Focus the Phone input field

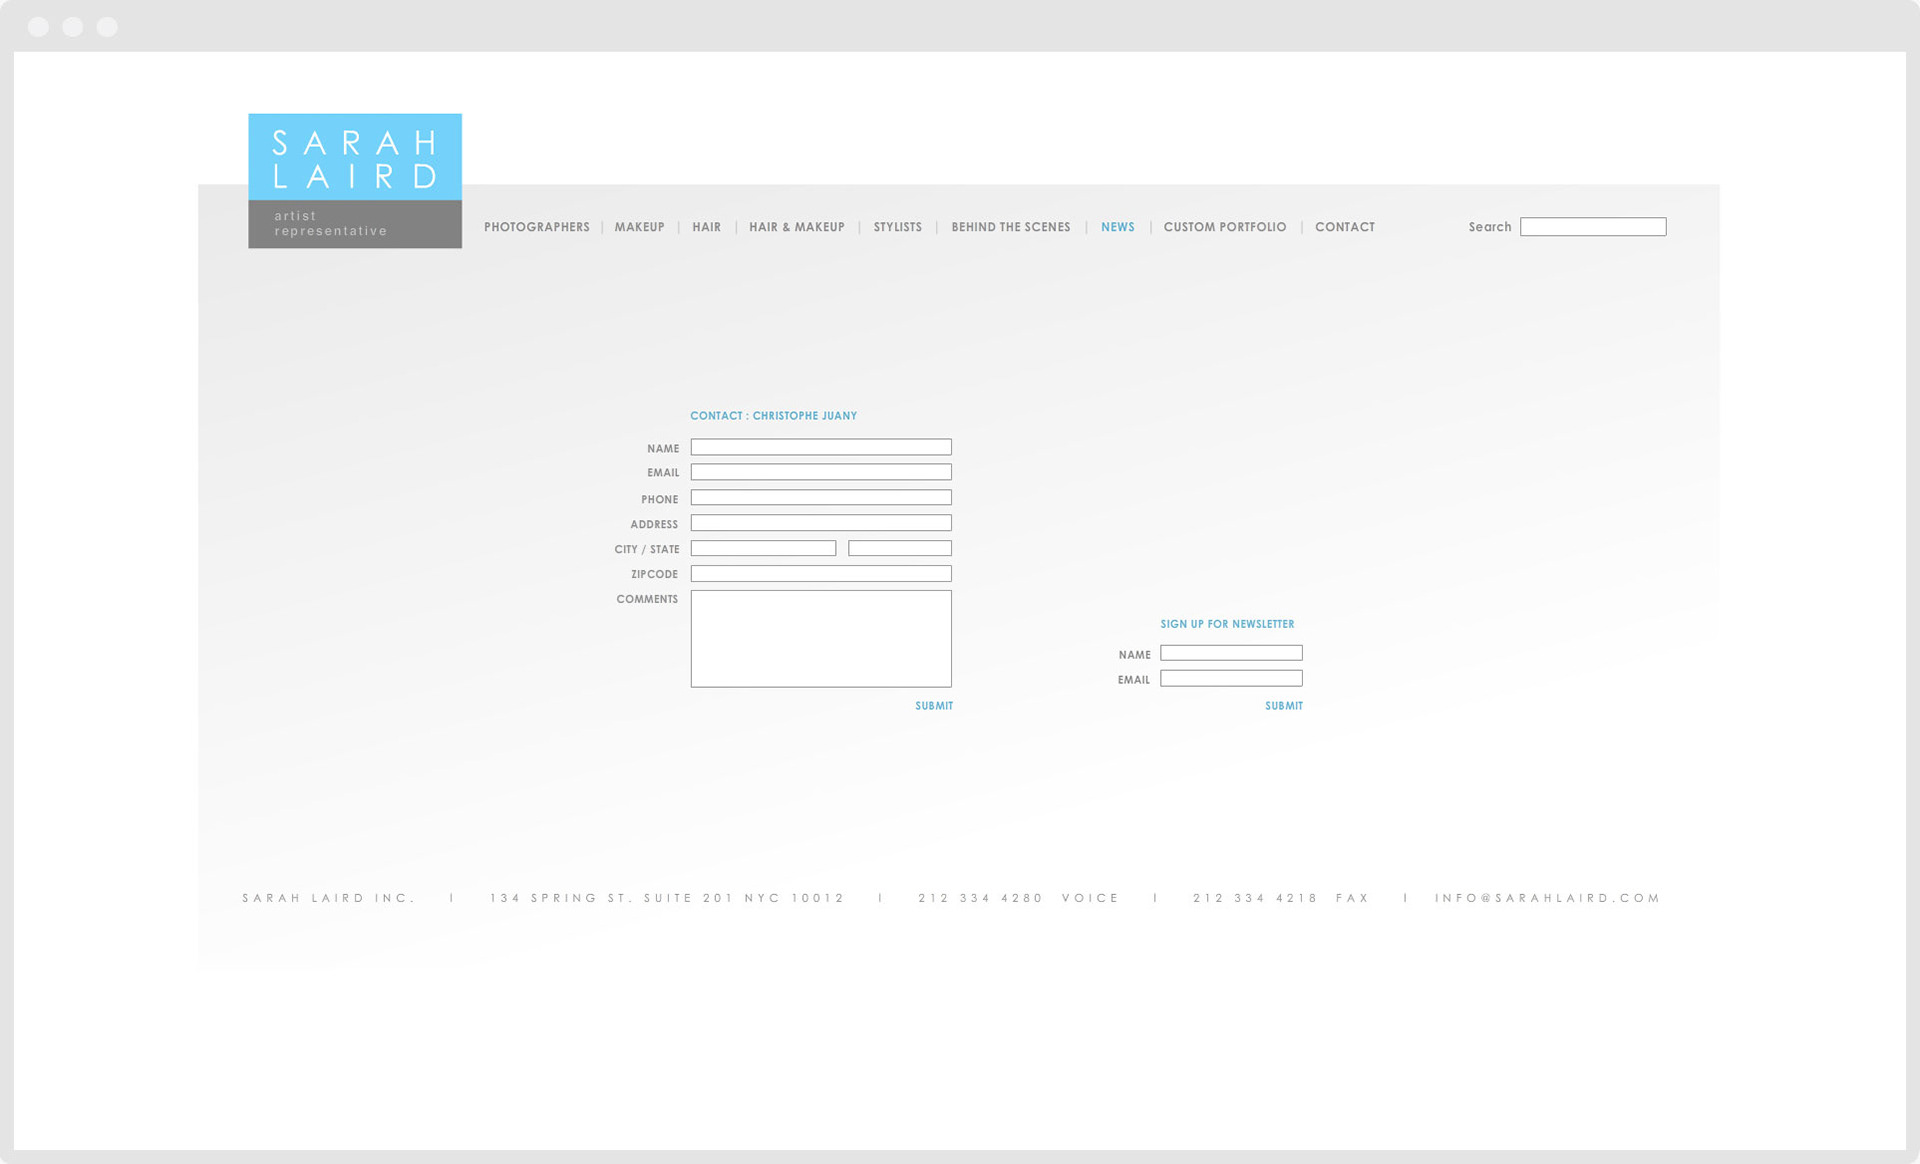point(820,497)
